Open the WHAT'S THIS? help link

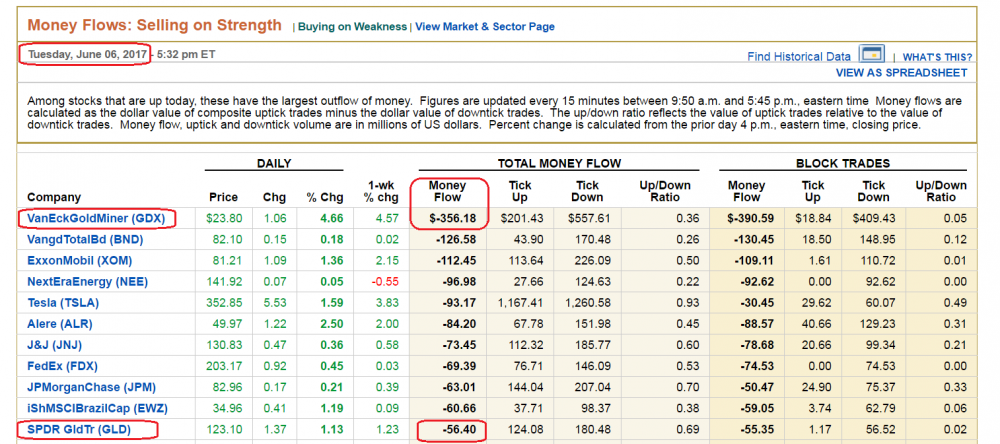(937, 57)
